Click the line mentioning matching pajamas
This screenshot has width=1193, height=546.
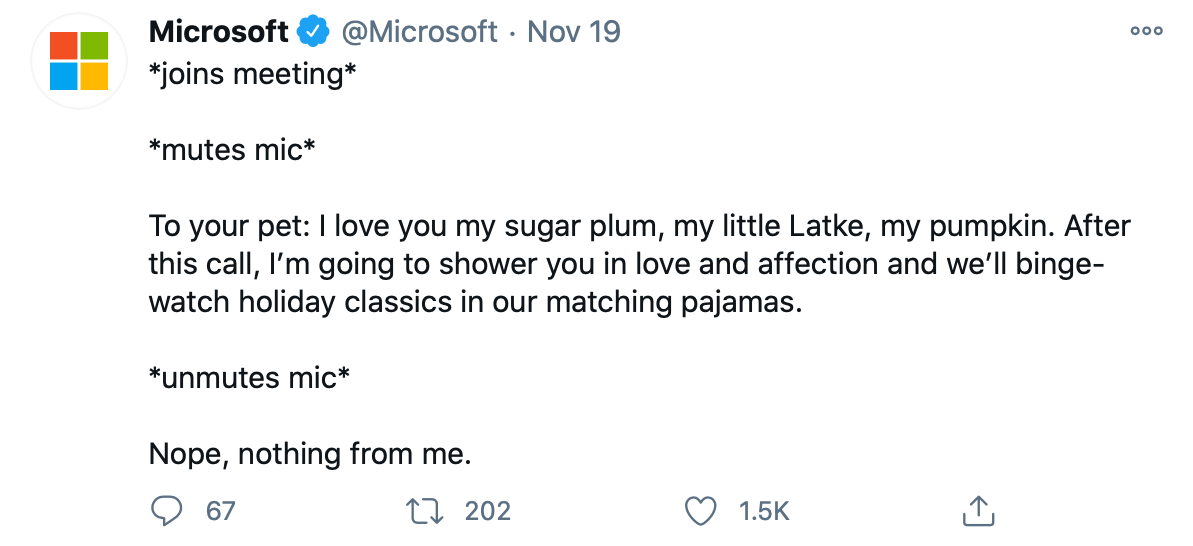pyautogui.click(x=475, y=303)
